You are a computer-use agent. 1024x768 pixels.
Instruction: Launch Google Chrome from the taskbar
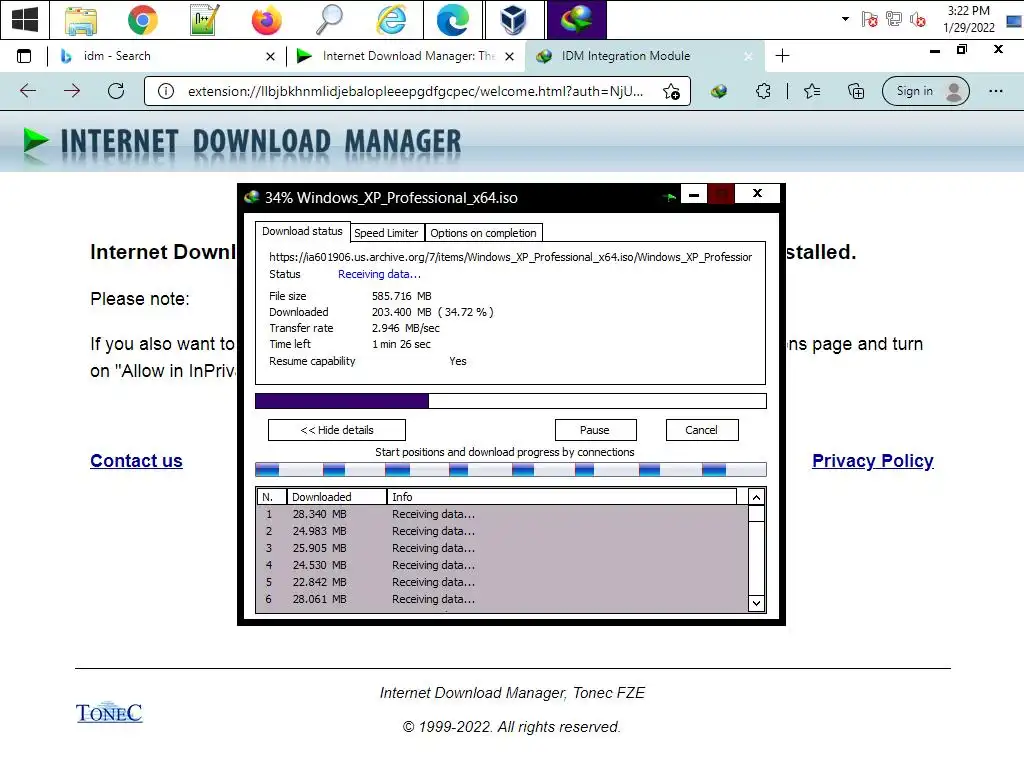pos(142,20)
